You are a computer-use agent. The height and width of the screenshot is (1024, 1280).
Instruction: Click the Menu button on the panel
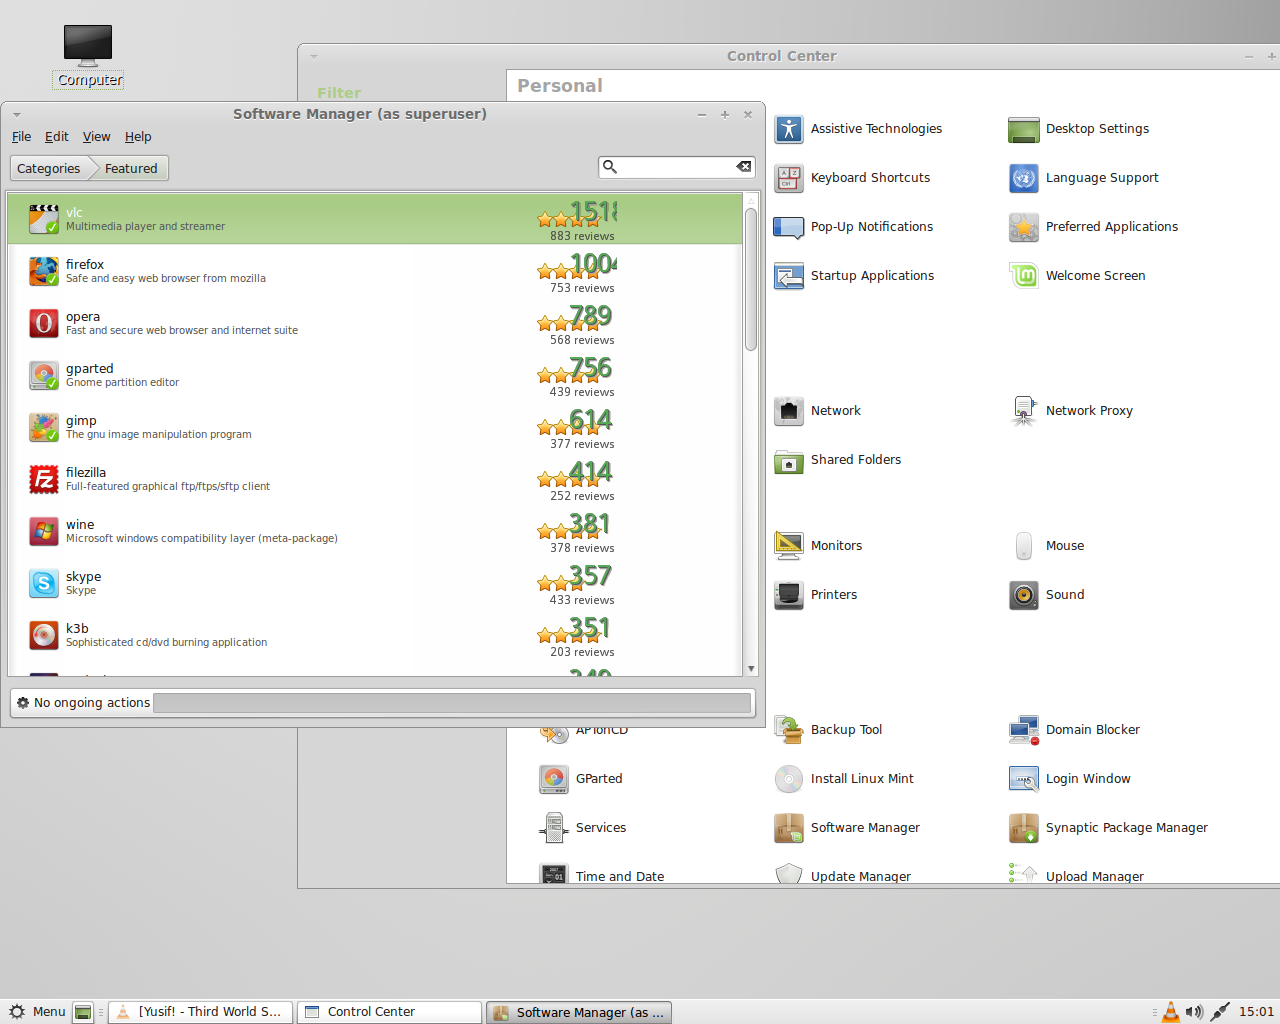tap(37, 1012)
